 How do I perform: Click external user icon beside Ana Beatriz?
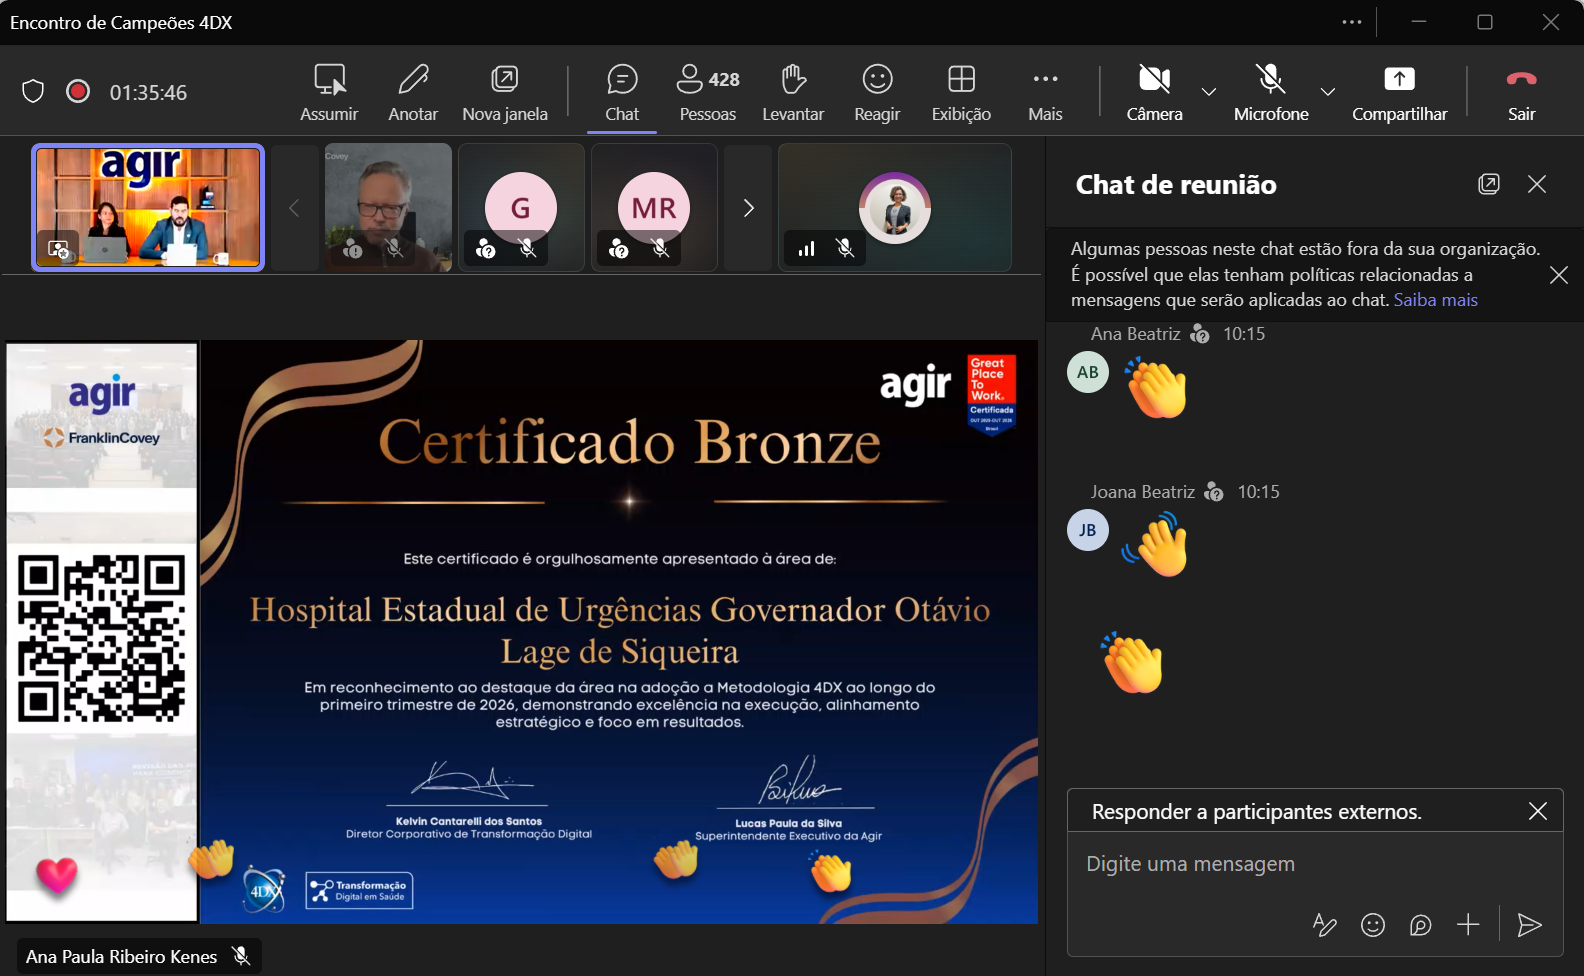[1200, 334]
